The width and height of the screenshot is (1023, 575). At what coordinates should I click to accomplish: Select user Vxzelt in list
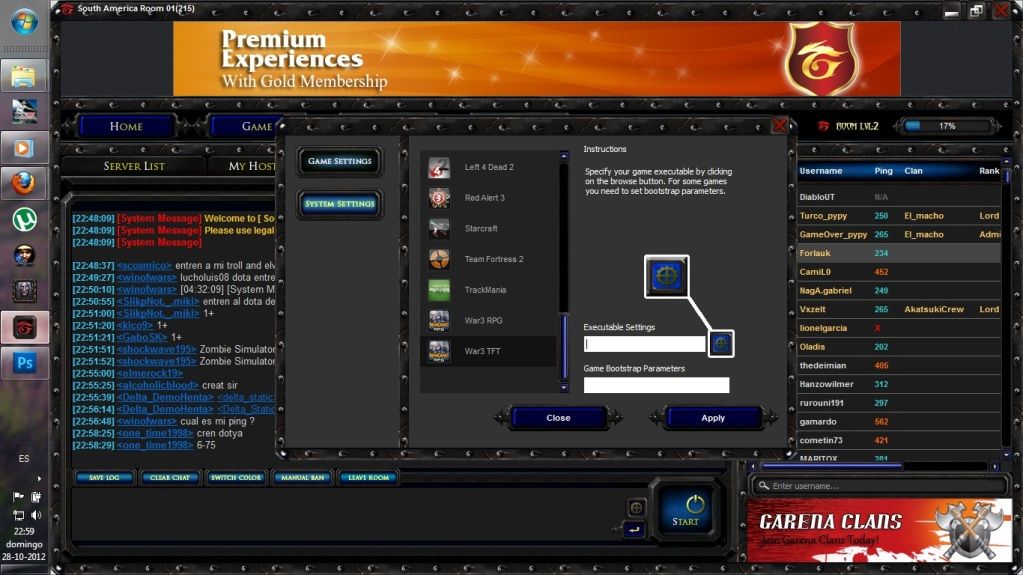coord(899,309)
